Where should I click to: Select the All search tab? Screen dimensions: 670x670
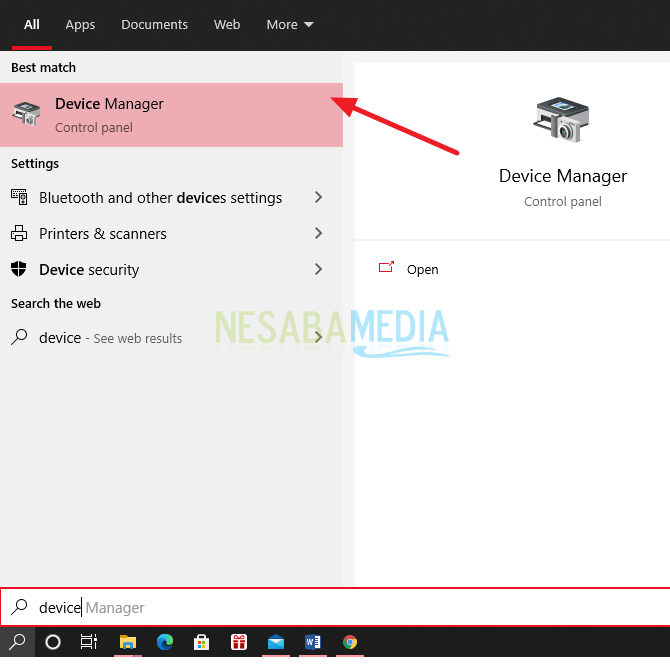coord(32,25)
